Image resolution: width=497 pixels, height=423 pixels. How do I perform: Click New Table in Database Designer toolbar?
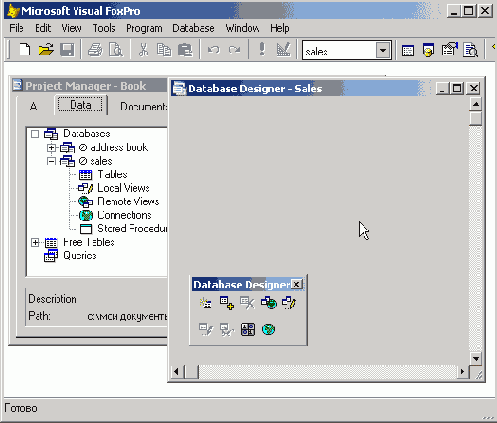(206, 303)
